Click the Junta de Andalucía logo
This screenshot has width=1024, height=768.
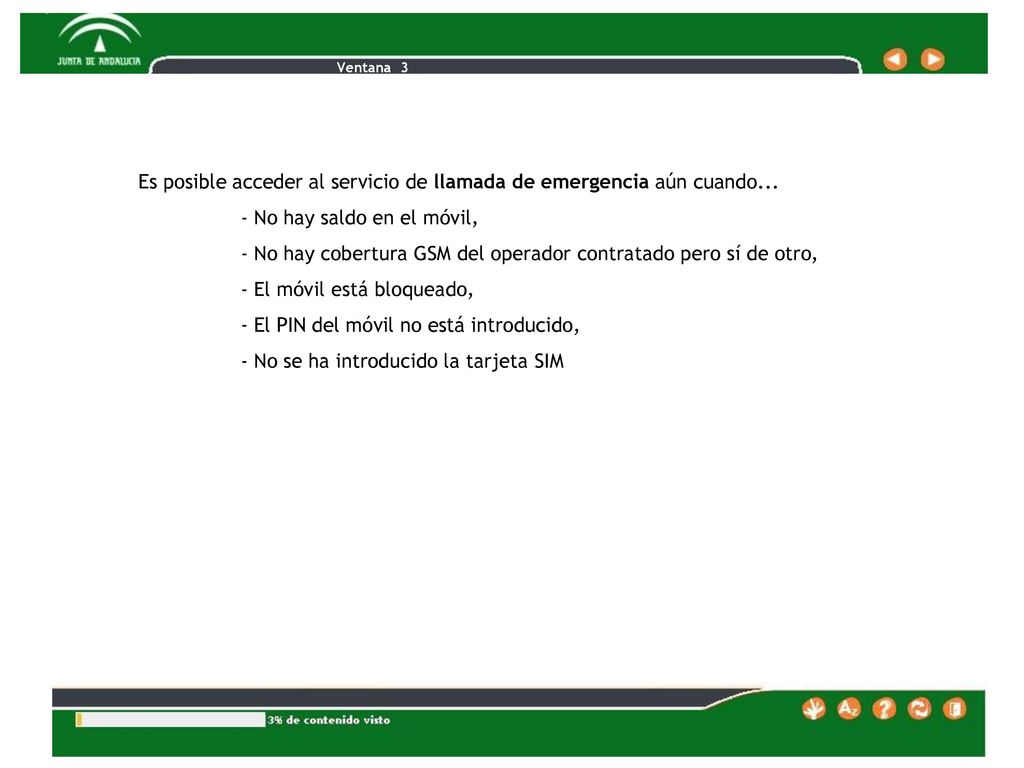click(99, 41)
